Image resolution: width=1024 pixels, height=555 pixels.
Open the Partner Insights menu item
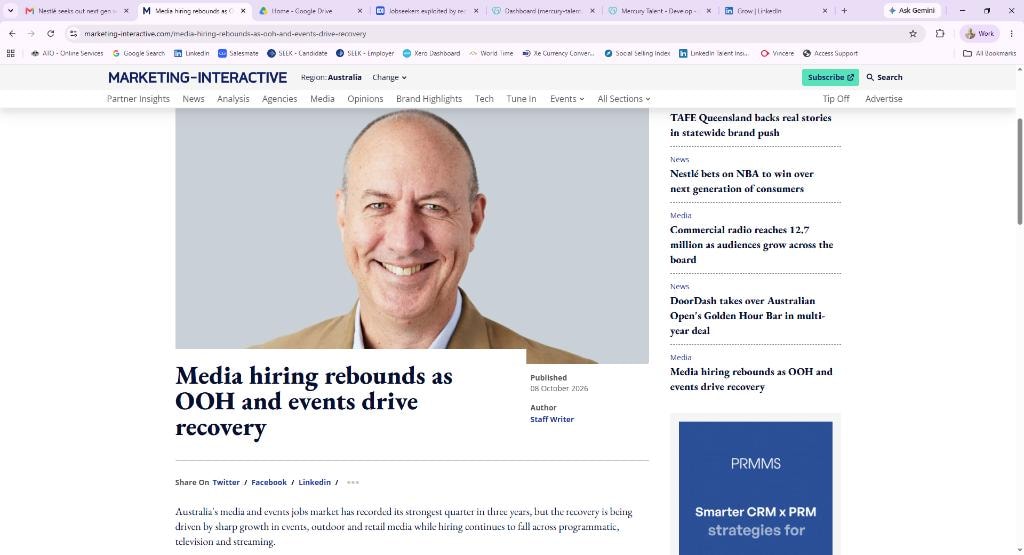coord(138,99)
